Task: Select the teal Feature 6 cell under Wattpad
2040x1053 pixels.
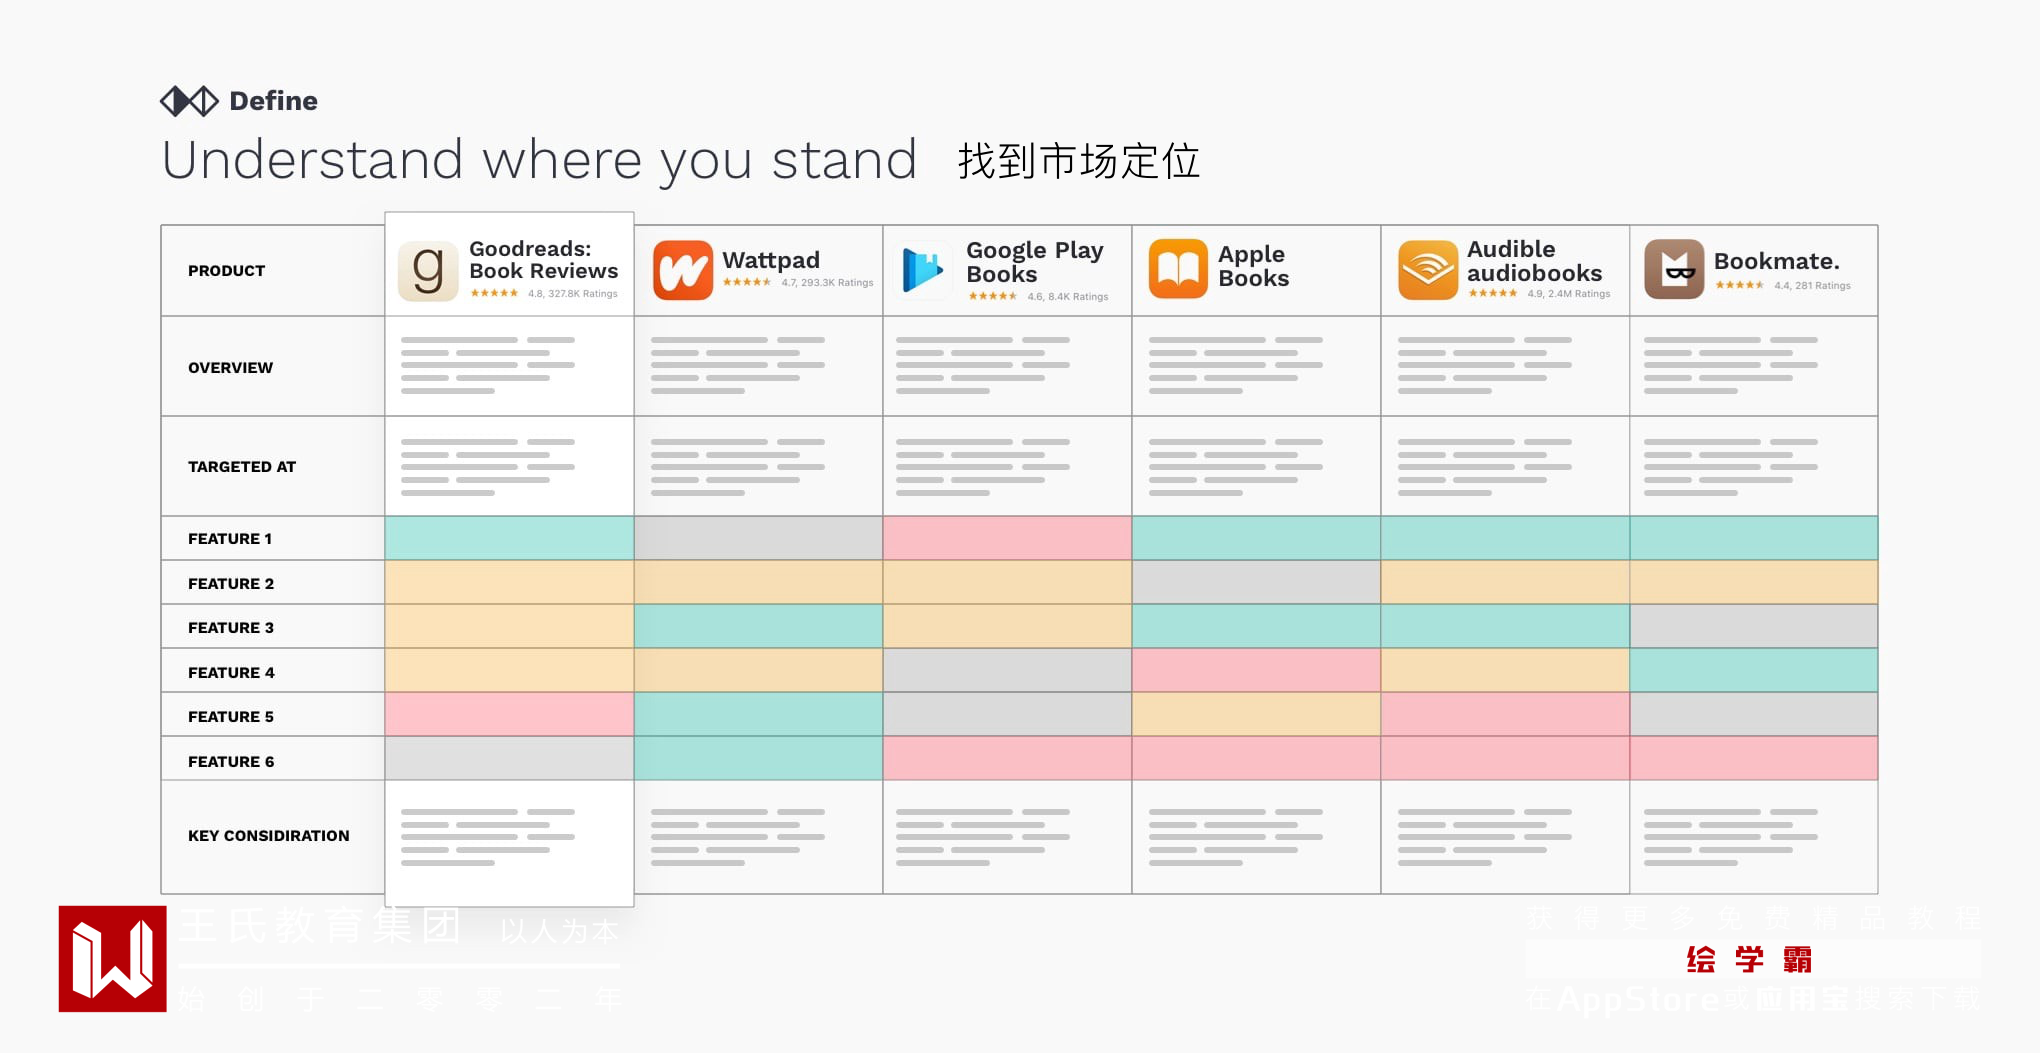Action: click(758, 758)
